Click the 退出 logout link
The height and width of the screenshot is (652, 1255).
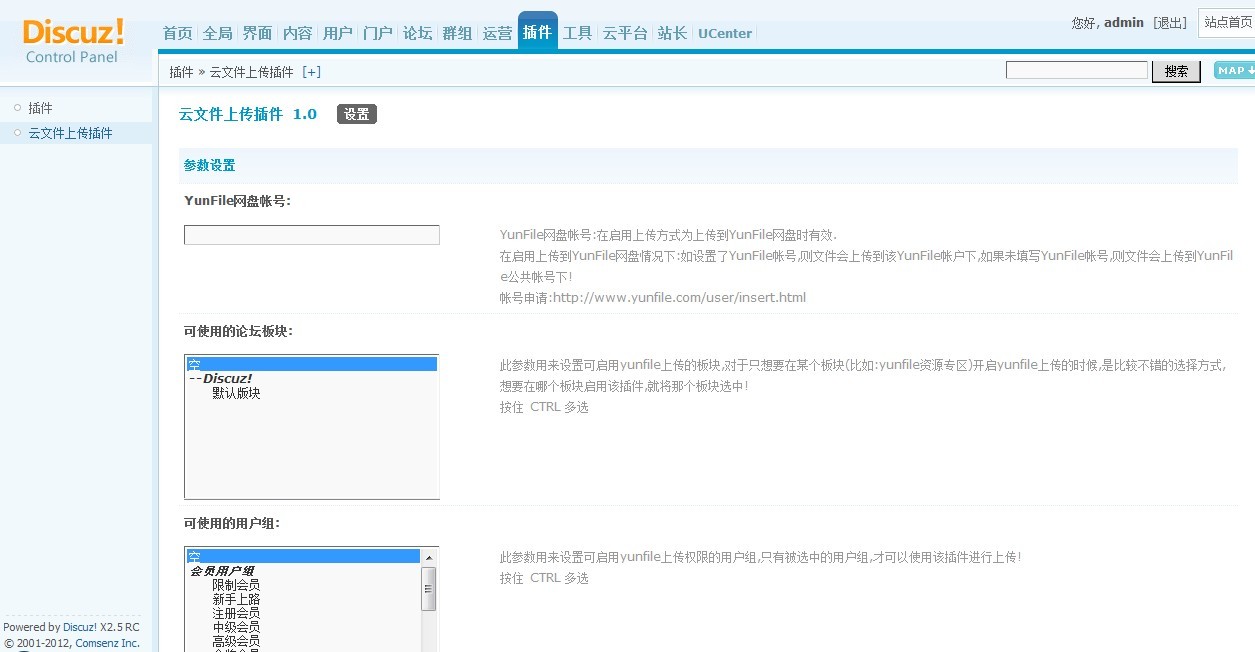[1170, 22]
